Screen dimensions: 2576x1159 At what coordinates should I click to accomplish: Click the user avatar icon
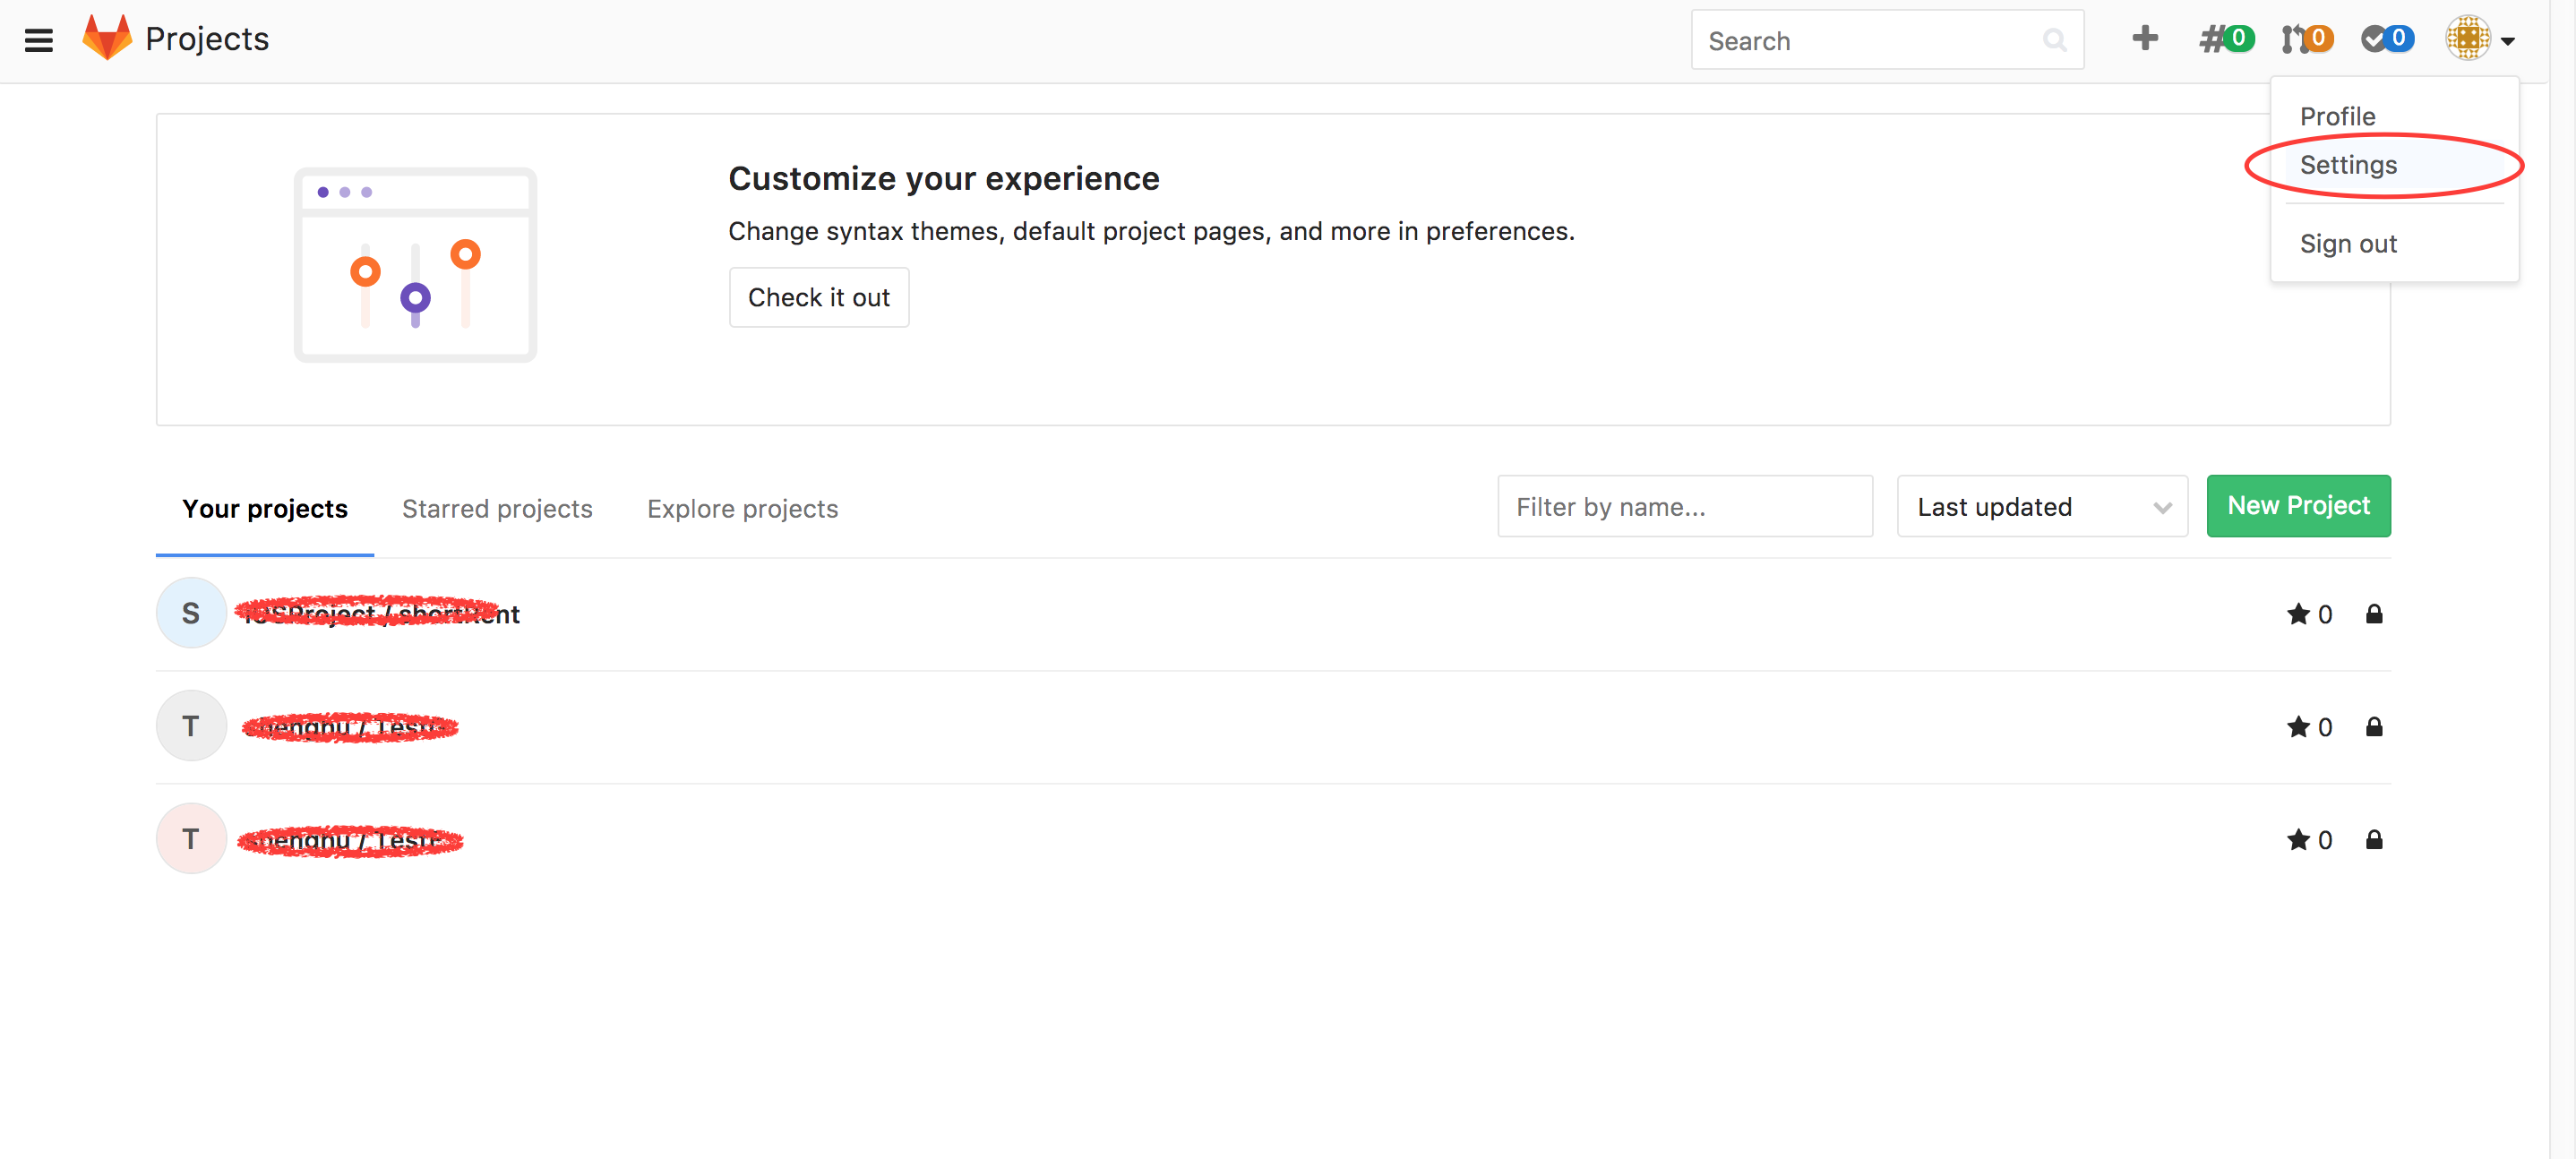2467,39
